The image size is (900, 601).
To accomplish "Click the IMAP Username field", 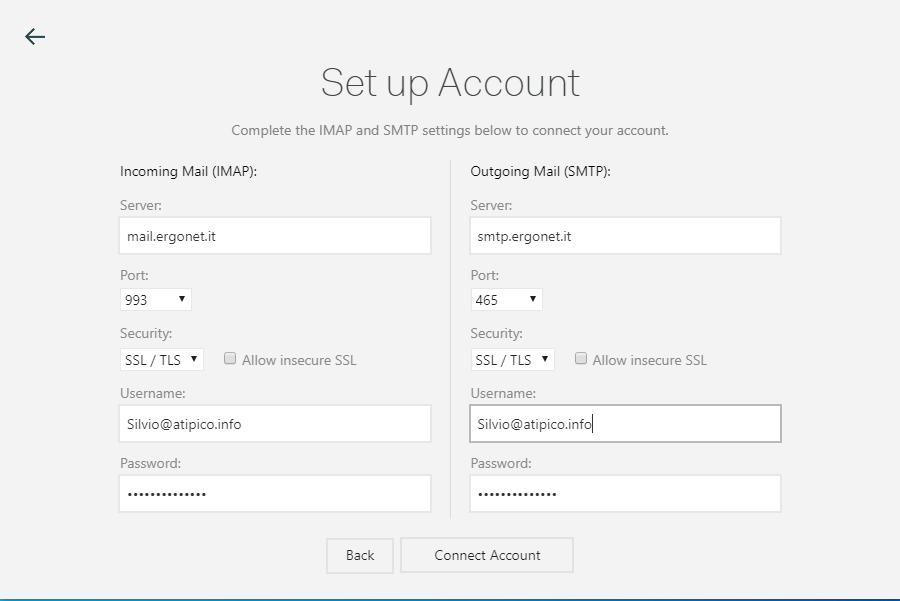I will 275,424.
